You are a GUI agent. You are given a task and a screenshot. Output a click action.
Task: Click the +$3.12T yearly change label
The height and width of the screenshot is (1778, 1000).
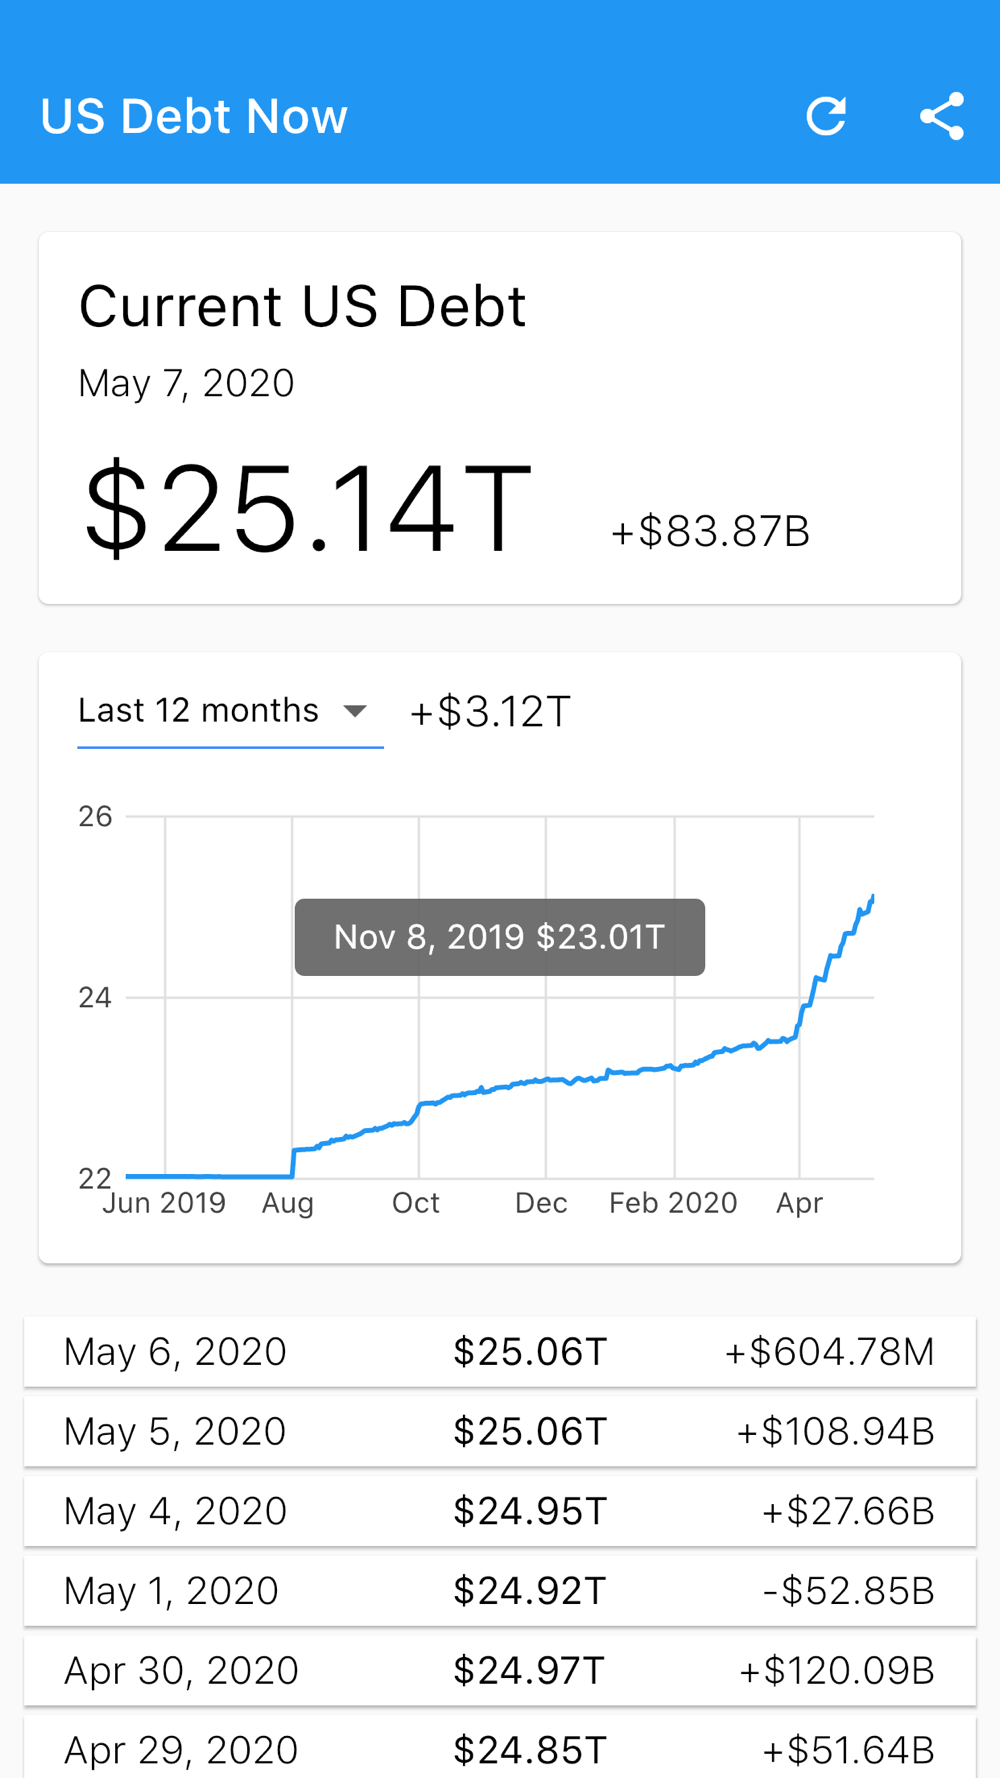point(490,712)
